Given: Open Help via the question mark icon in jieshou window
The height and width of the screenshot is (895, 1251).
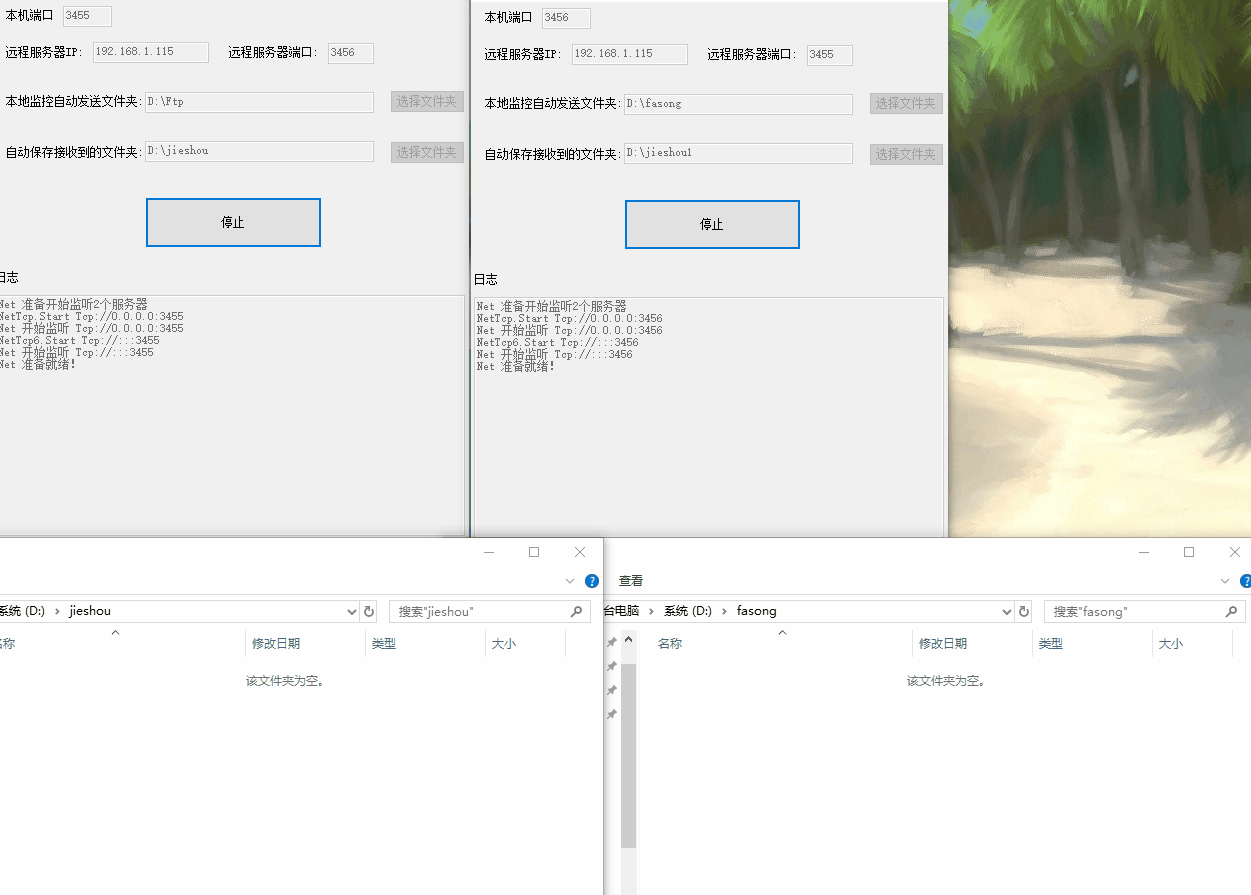Looking at the screenshot, I should tap(591, 580).
